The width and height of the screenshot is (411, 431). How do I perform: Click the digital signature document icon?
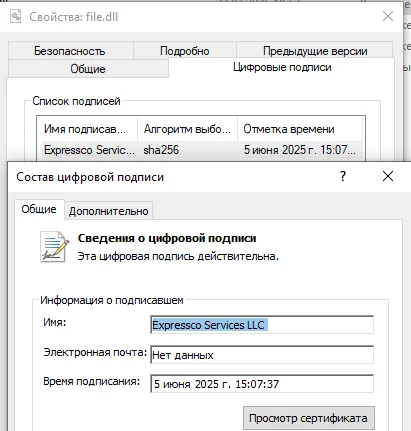[x=54, y=247]
